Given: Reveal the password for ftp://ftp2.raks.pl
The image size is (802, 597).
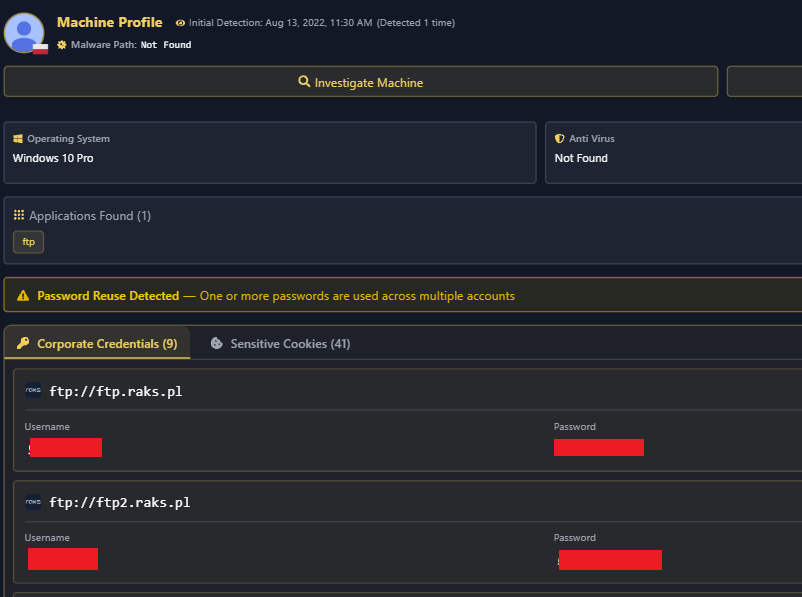Looking at the screenshot, I should (x=610, y=559).
